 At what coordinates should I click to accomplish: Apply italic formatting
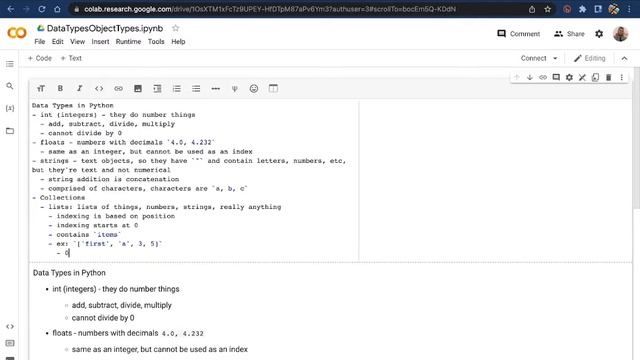[x=80, y=89]
